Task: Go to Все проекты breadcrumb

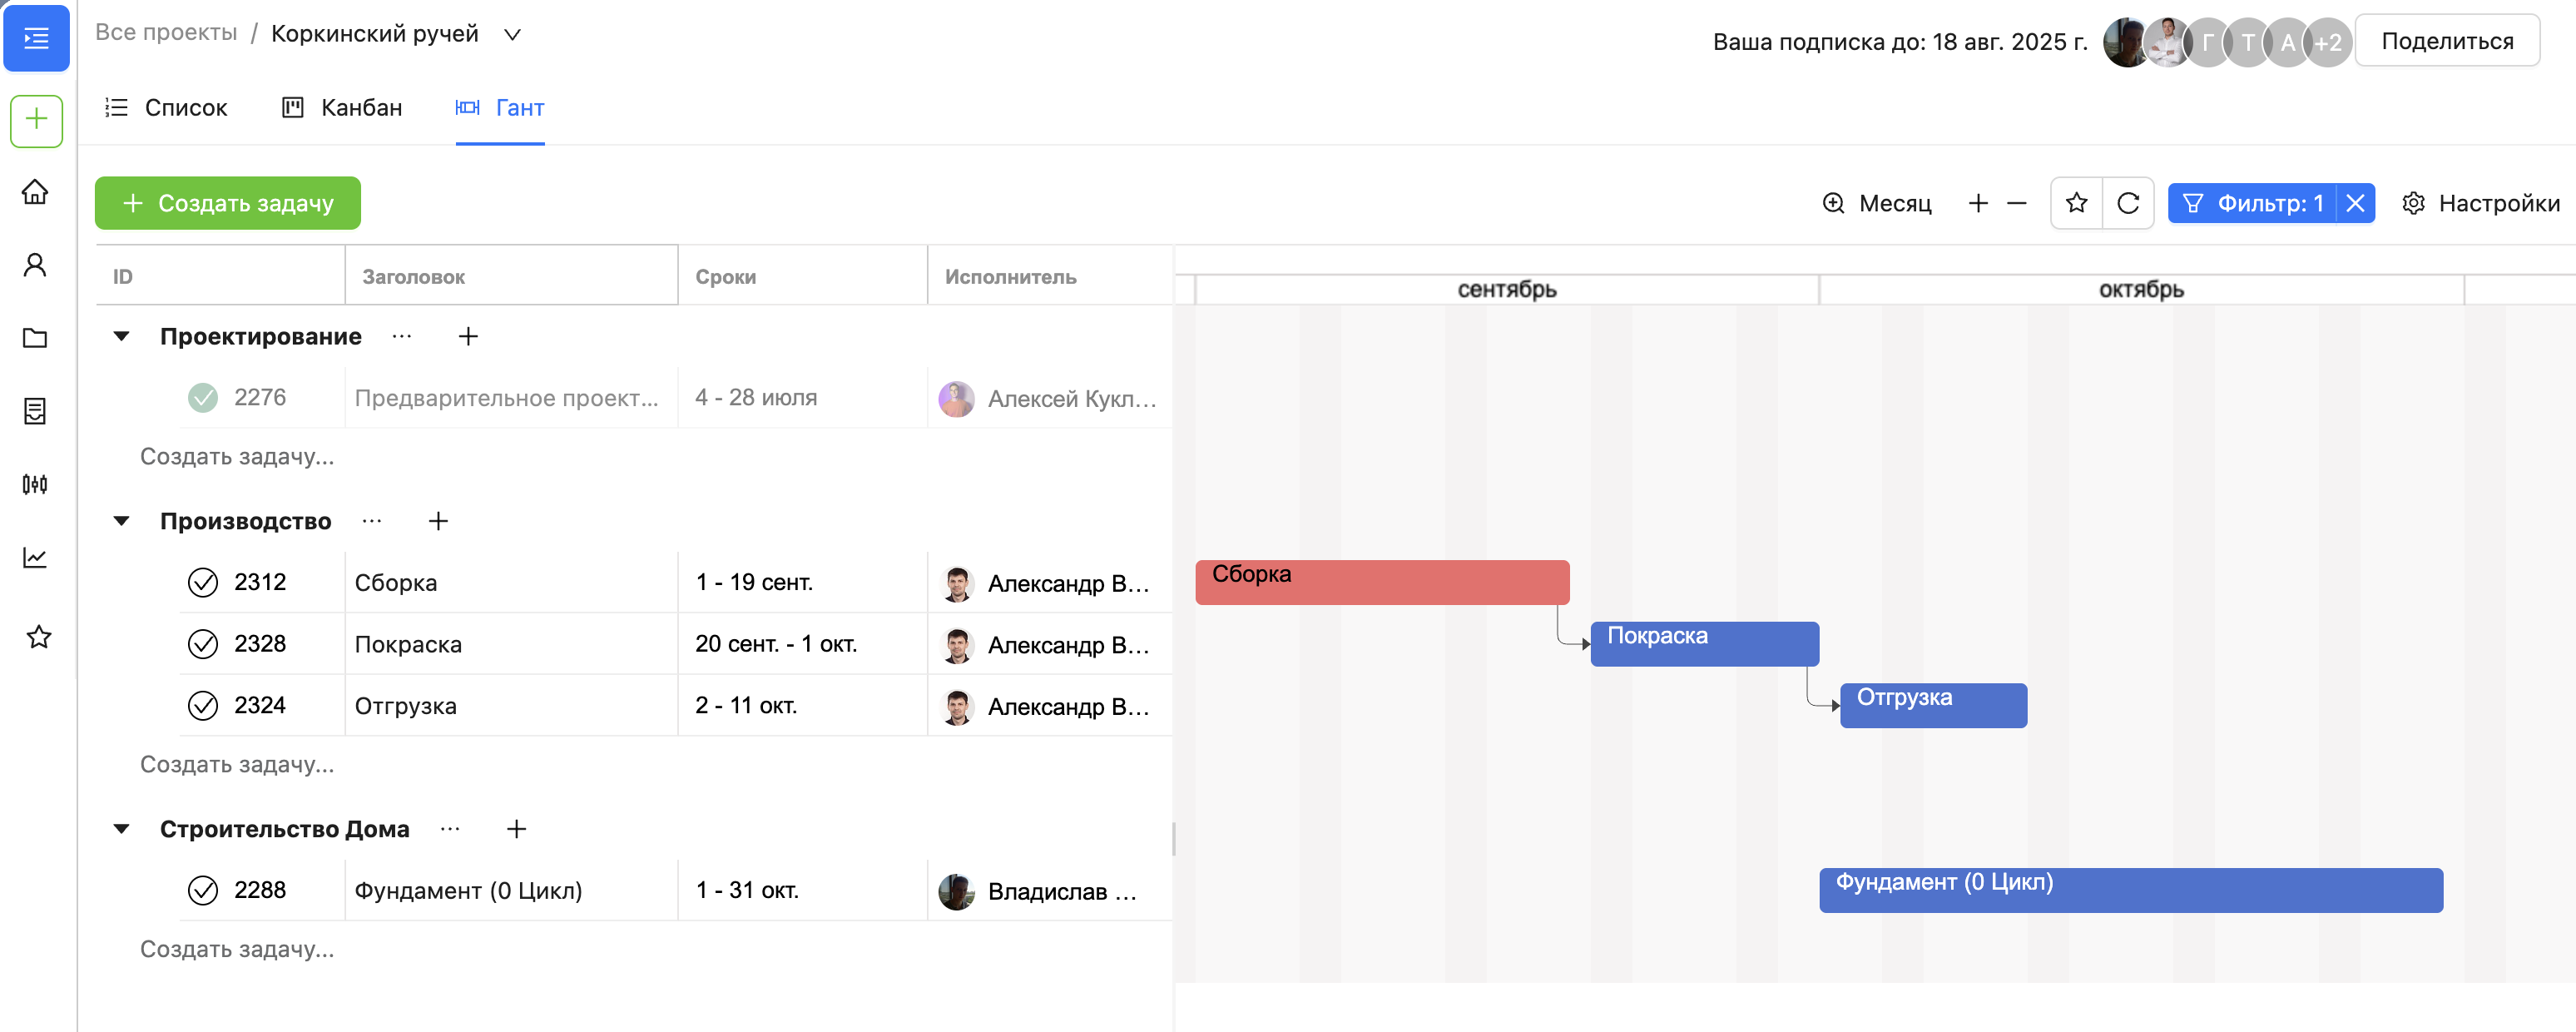Action: [166, 33]
